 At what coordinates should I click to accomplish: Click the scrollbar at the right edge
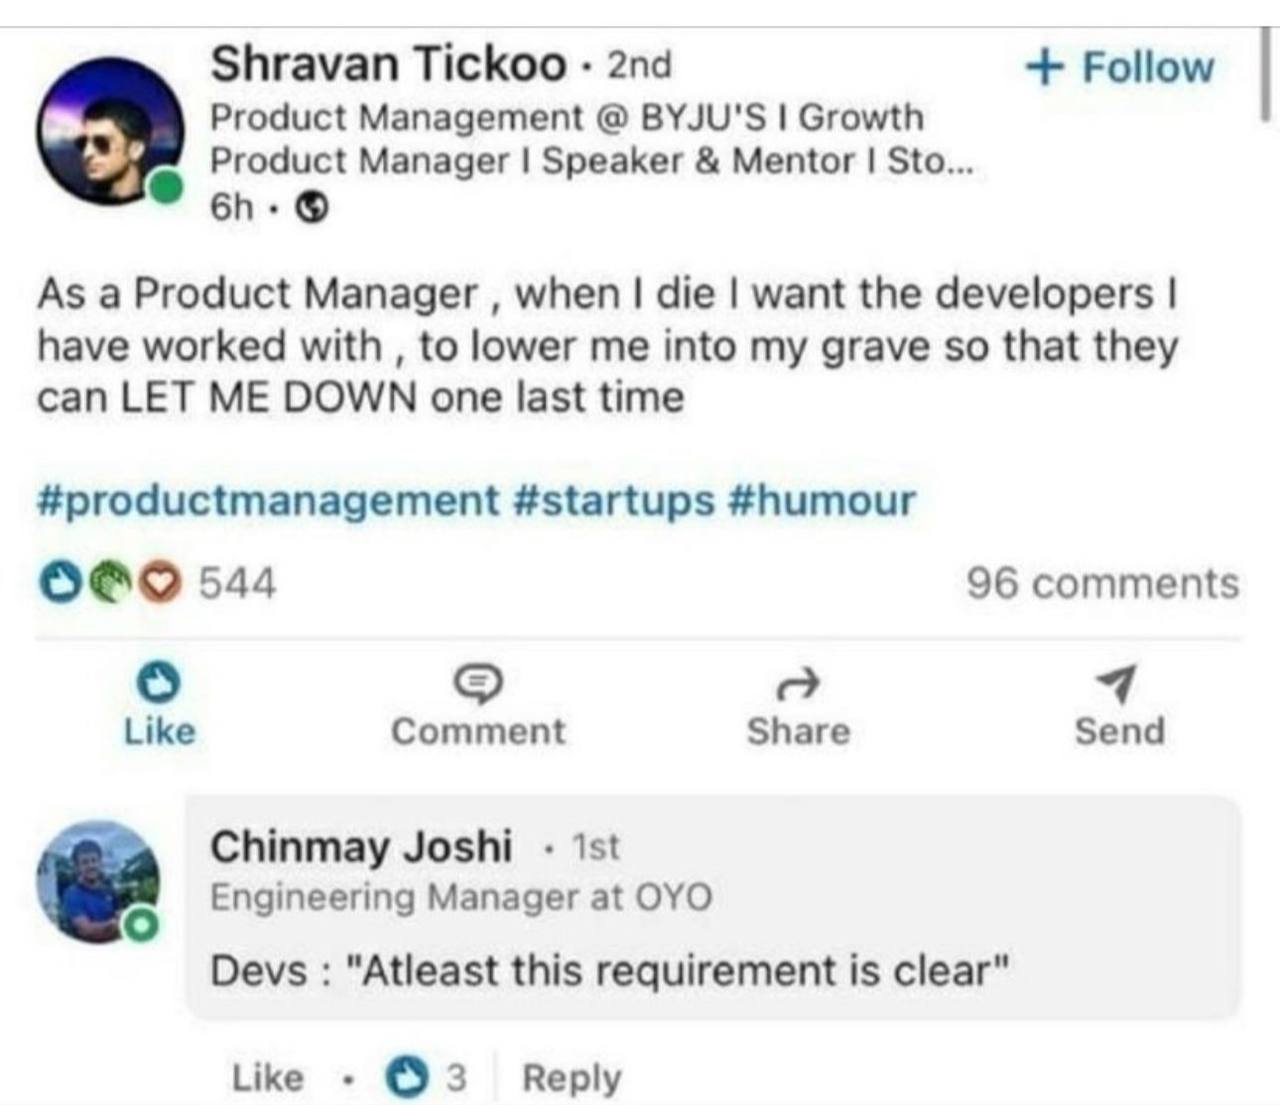(x=1267, y=75)
